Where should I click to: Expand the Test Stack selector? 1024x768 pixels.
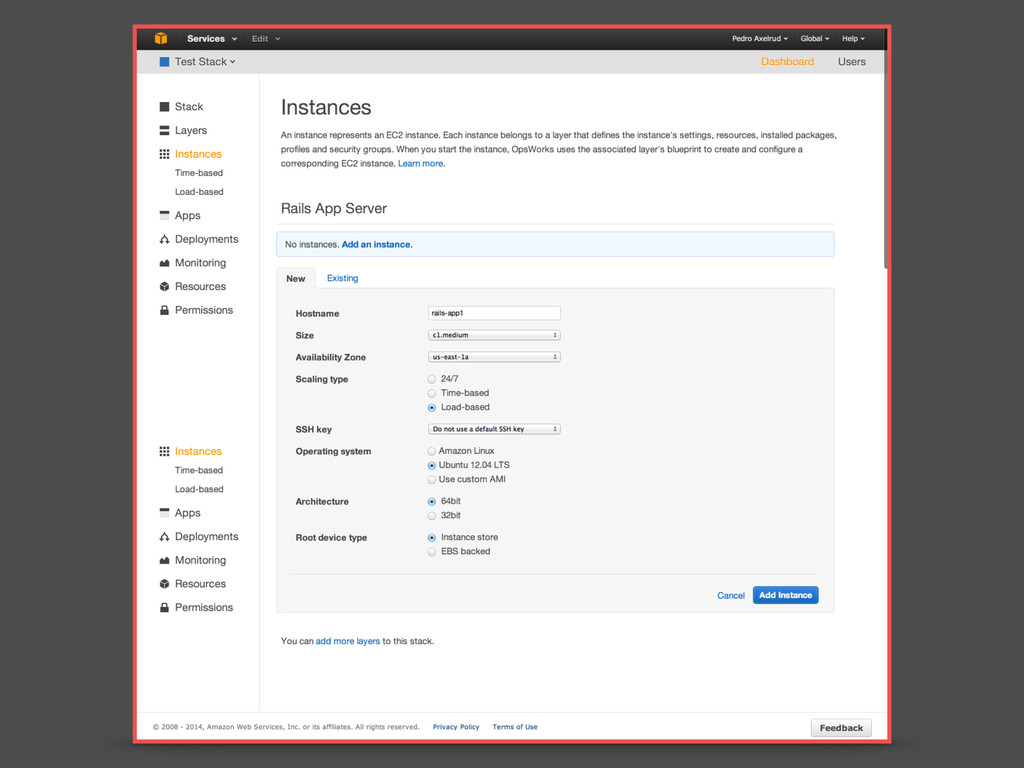pos(204,61)
